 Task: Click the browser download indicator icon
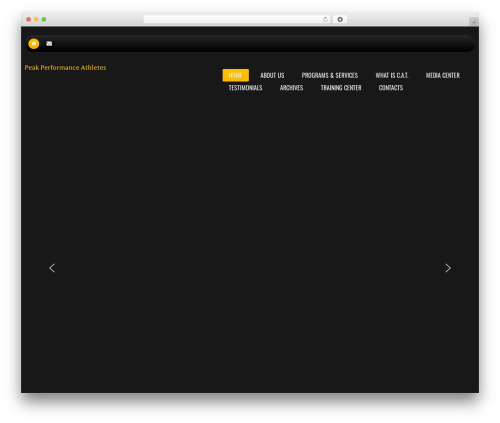(340, 19)
